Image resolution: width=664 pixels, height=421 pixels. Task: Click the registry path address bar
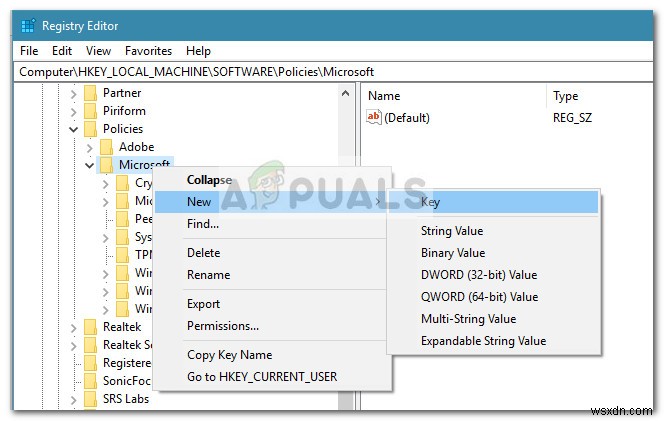tap(333, 72)
